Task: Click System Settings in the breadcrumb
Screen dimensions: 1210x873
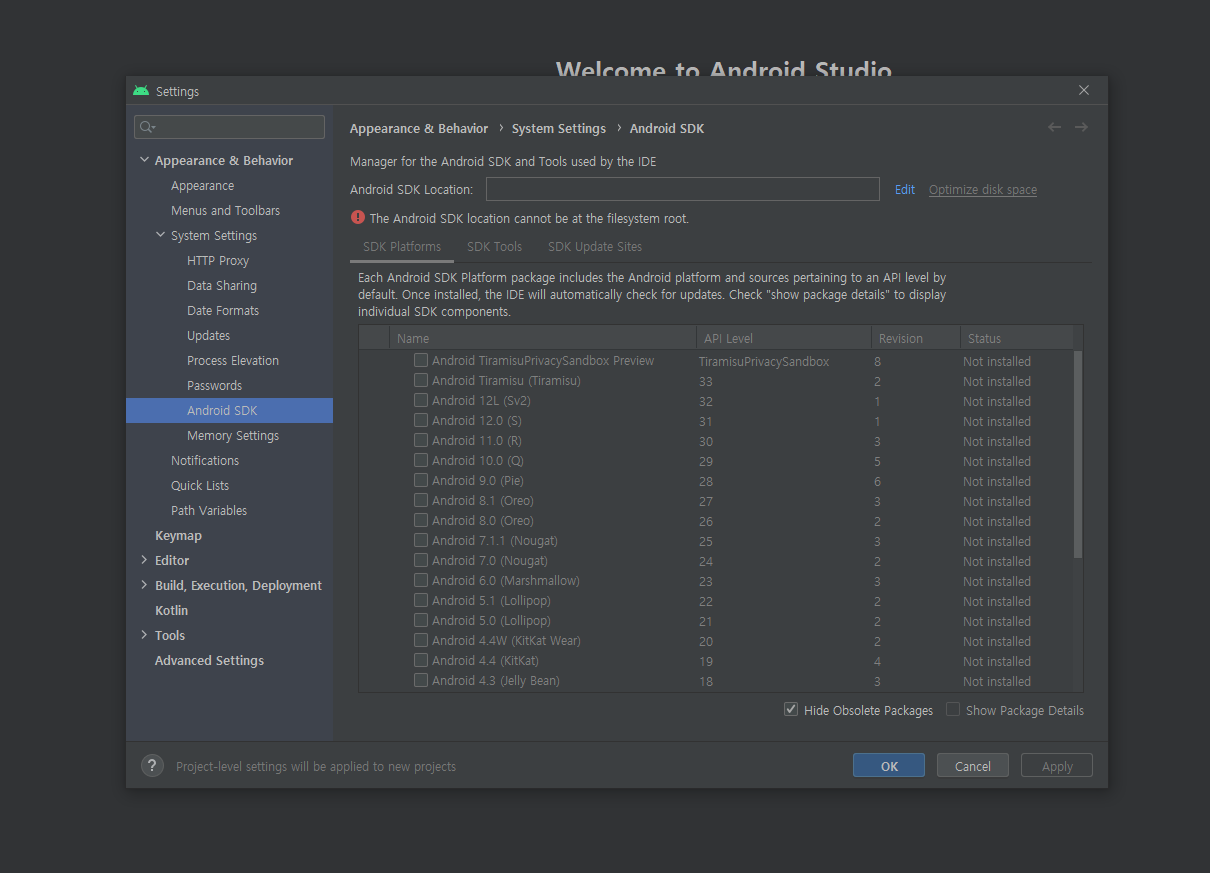Action: point(559,128)
